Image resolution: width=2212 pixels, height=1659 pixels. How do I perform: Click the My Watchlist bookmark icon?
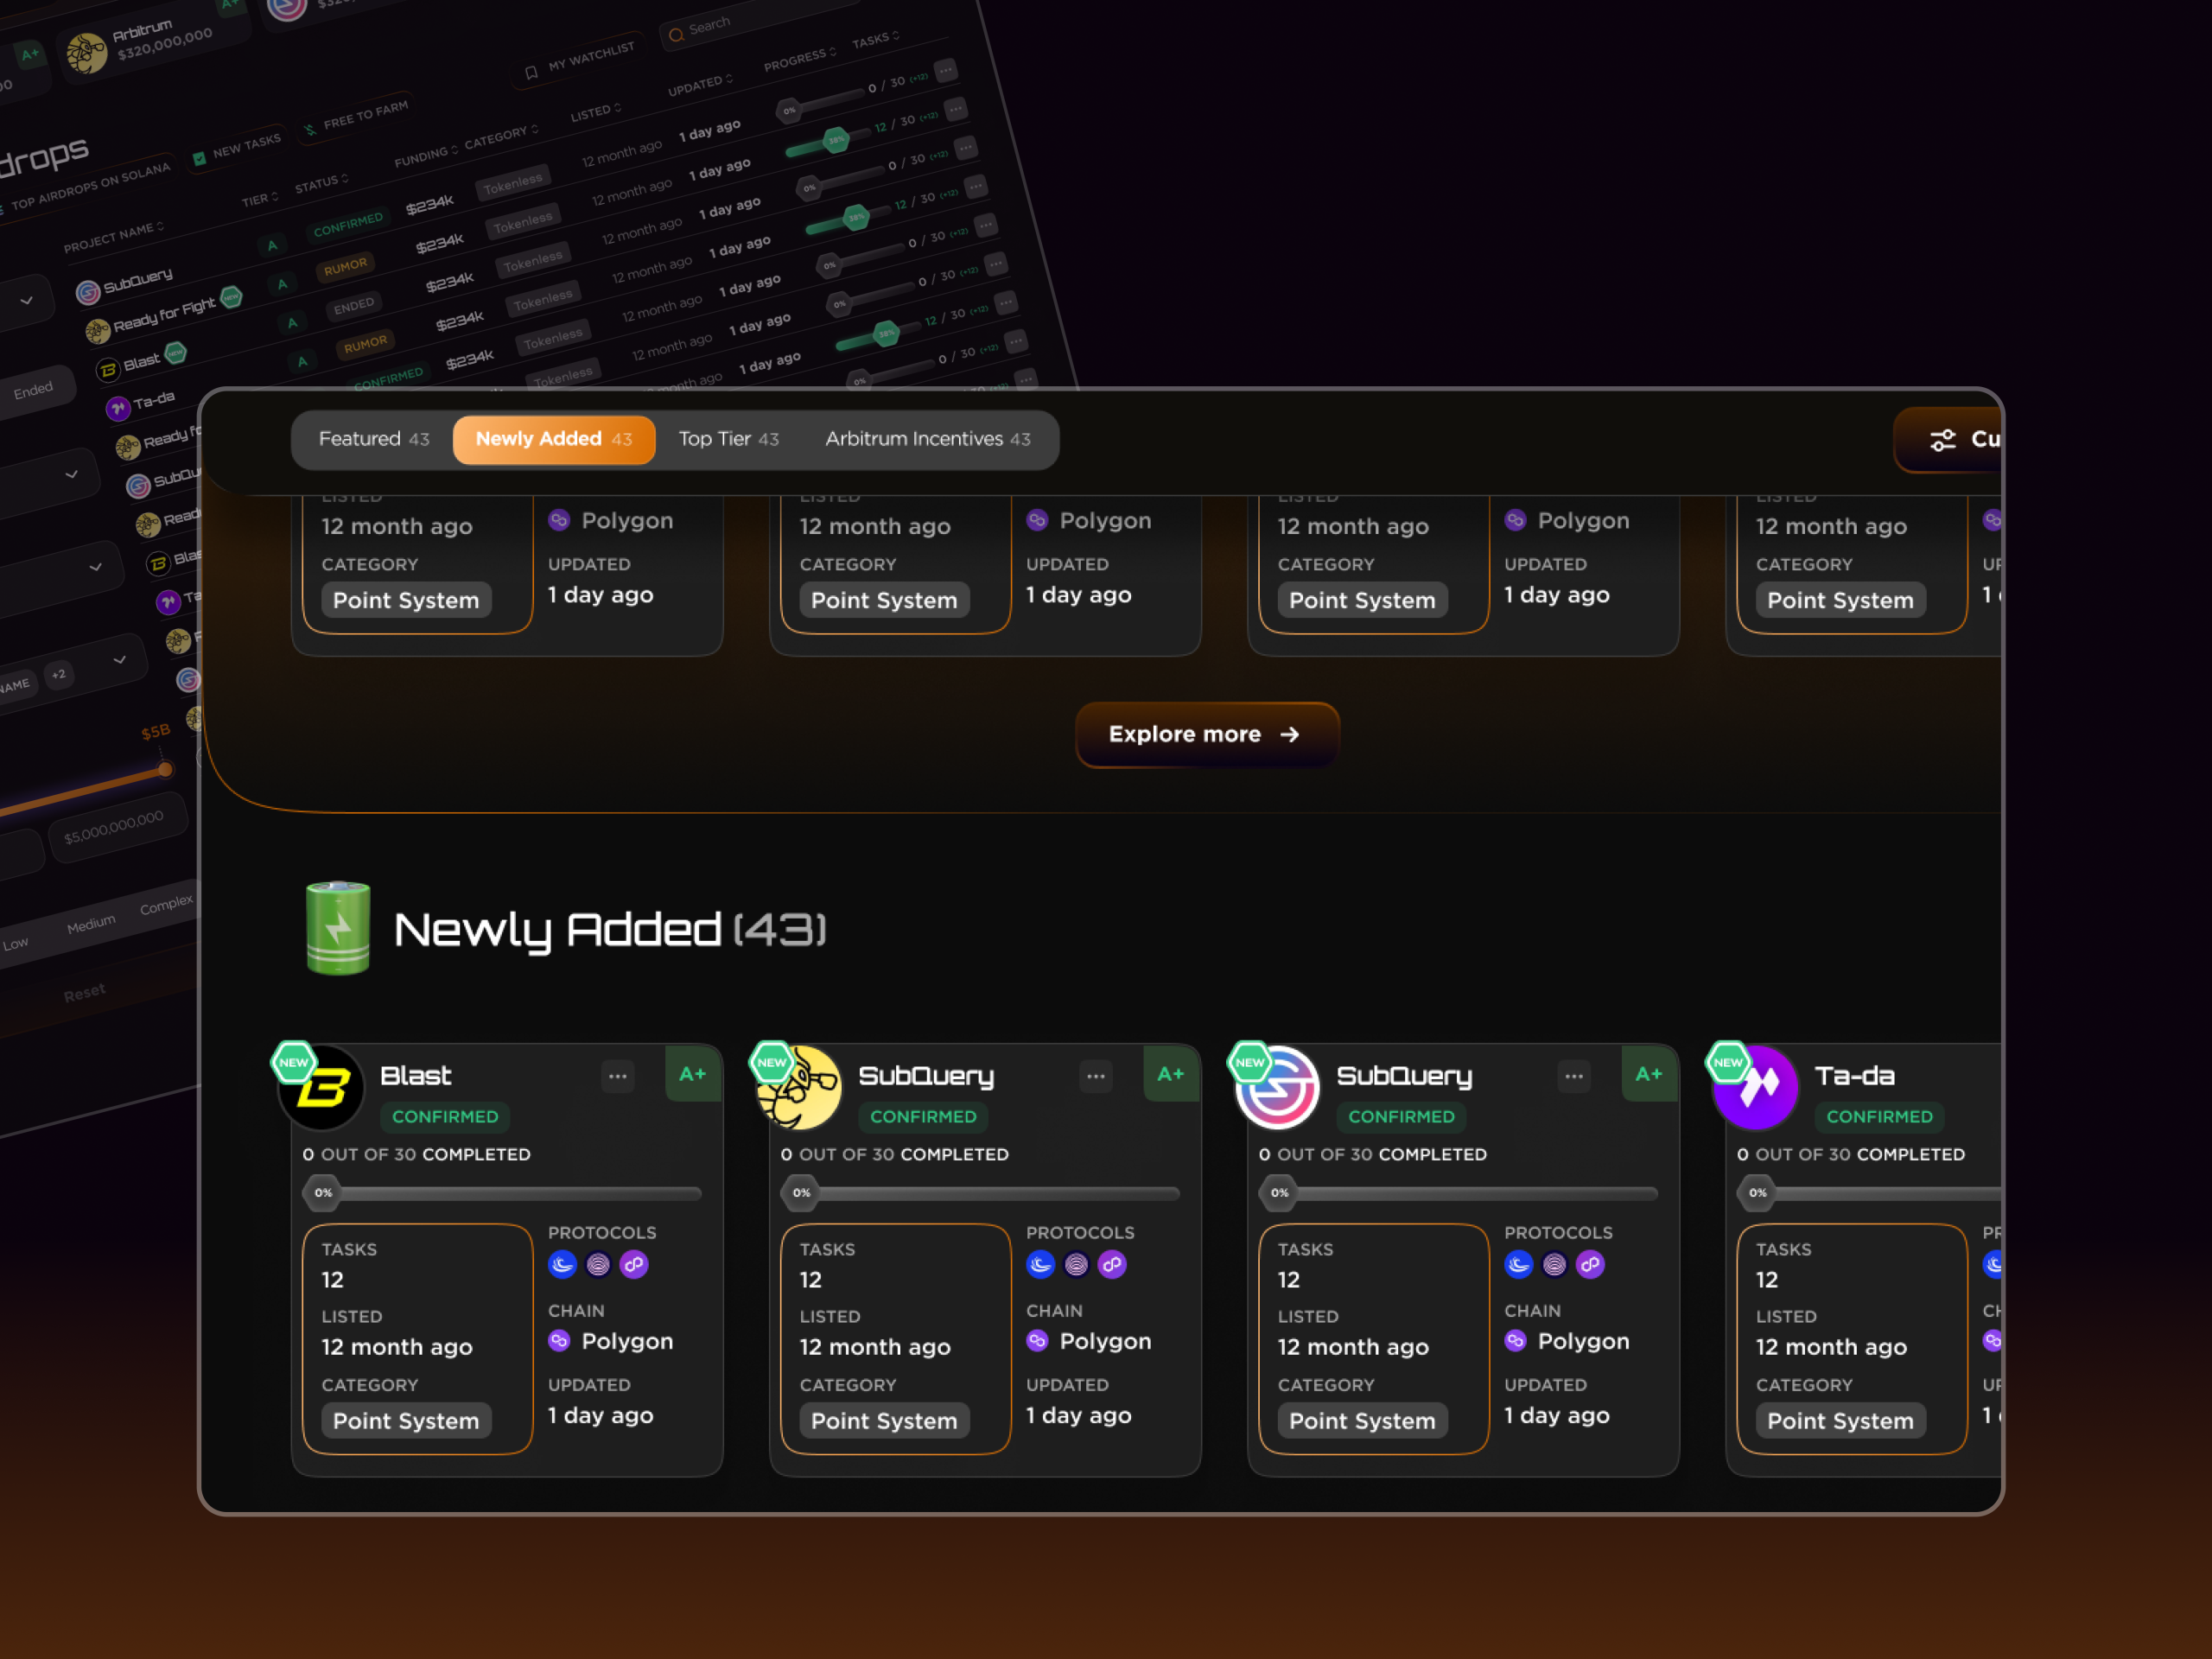coord(531,72)
